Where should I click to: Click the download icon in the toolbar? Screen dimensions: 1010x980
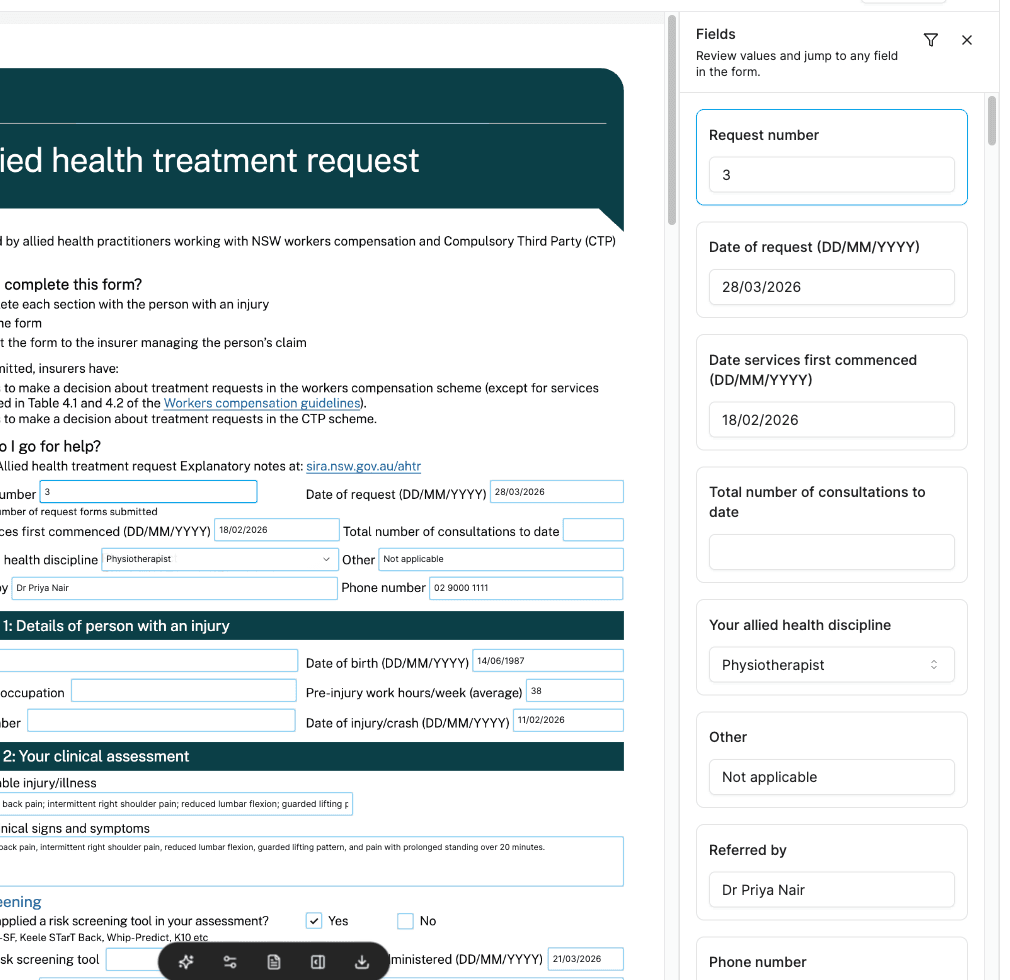362,962
